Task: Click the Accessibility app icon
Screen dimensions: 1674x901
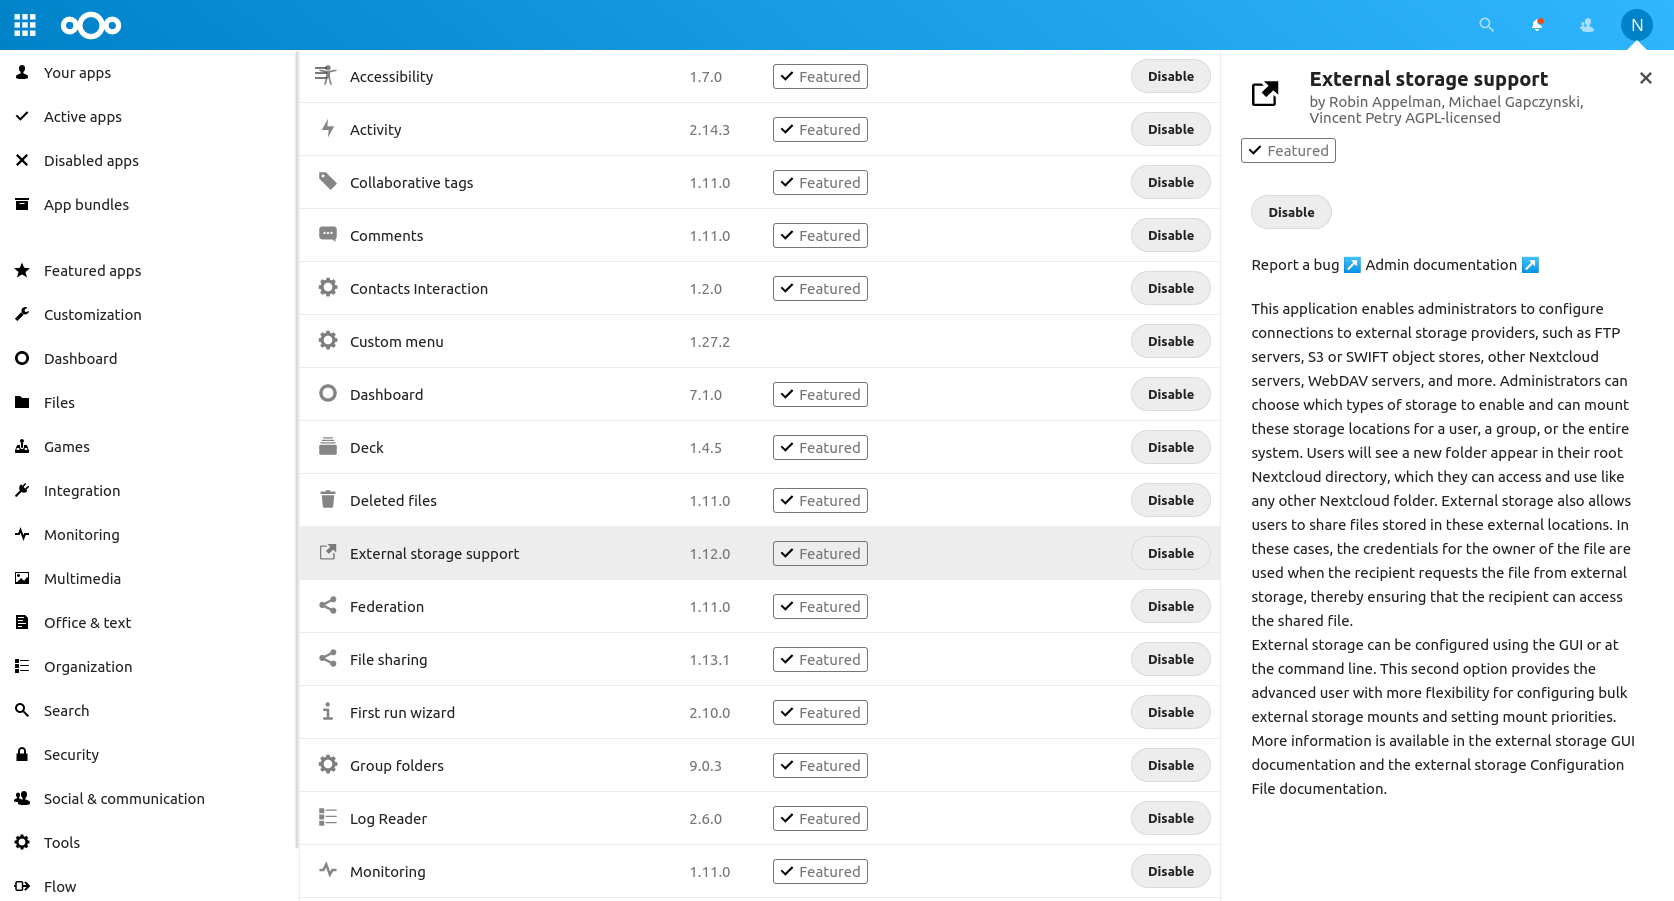Action: 326,75
